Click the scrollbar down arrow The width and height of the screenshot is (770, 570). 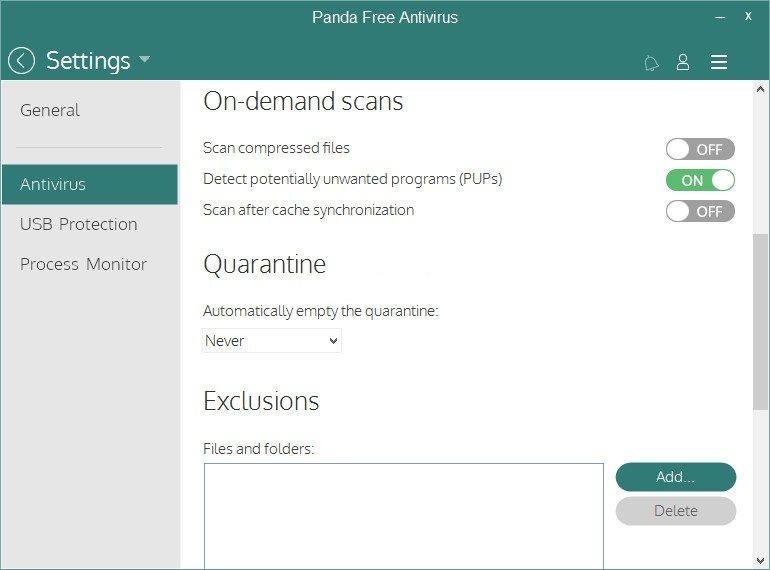760,560
